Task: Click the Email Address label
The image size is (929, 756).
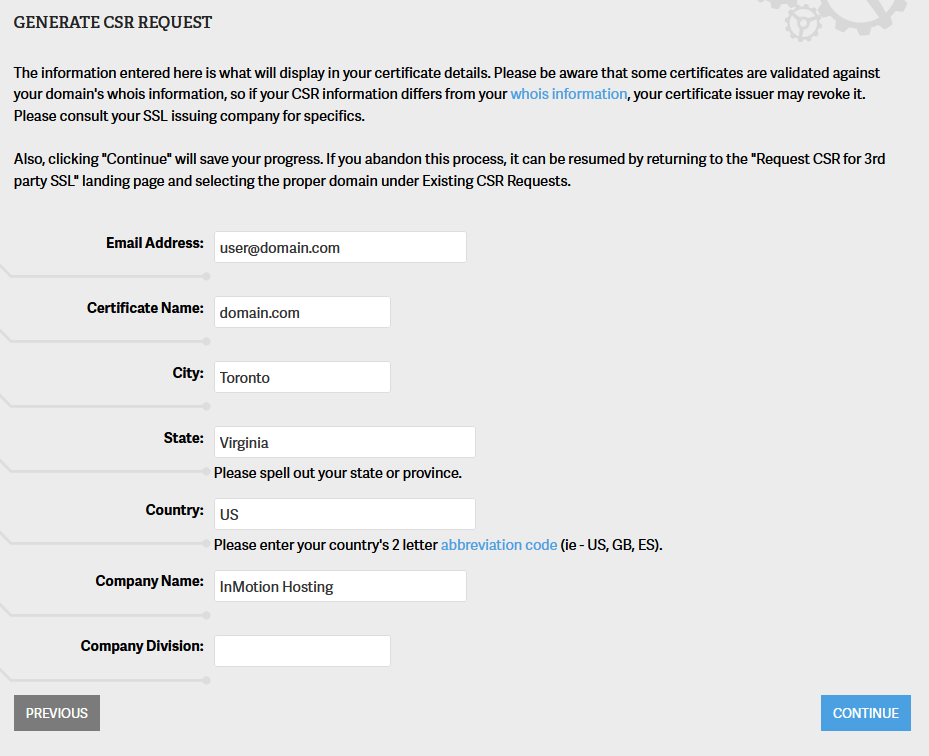Action: coord(155,243)
